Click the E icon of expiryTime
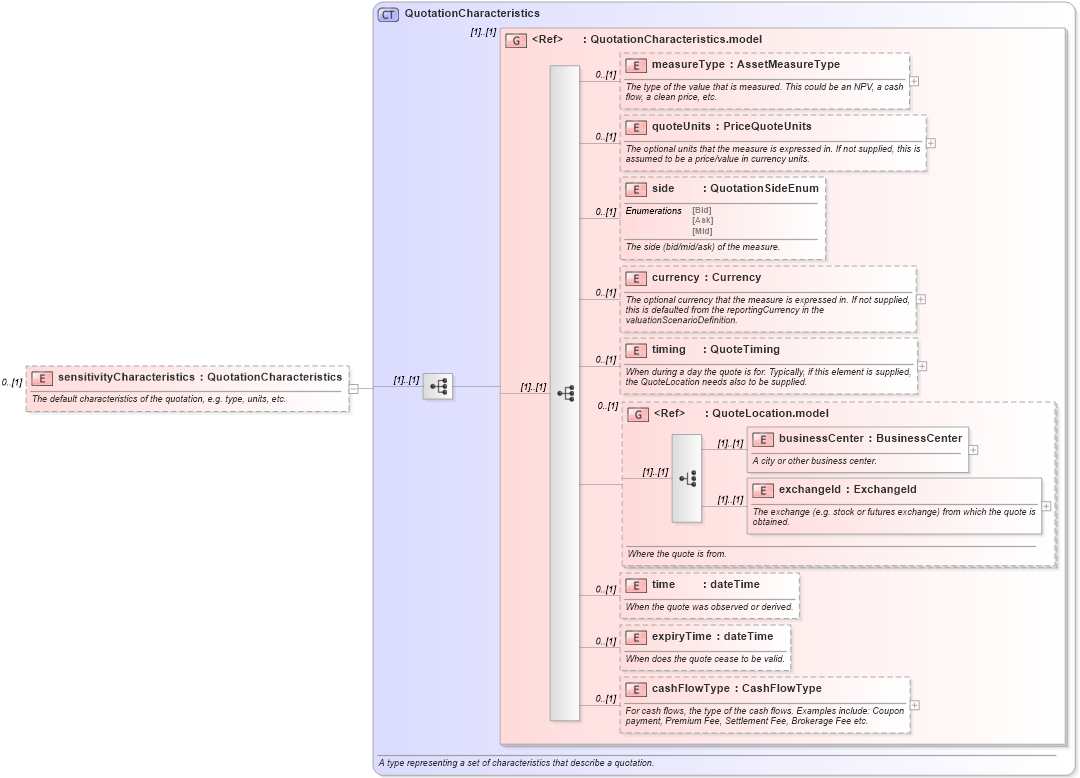The height and width of the screenshot is (778, 1080). tap(636, 638)
